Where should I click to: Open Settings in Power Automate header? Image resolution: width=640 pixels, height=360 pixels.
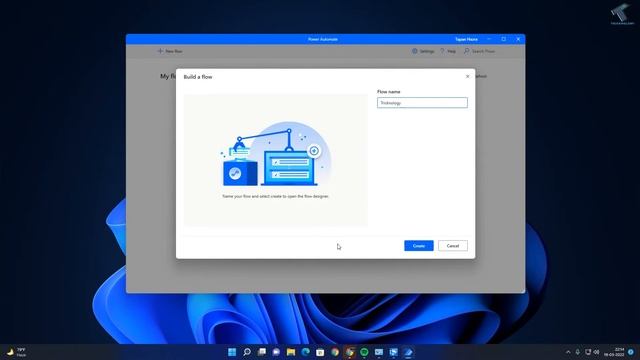(423, 51)
